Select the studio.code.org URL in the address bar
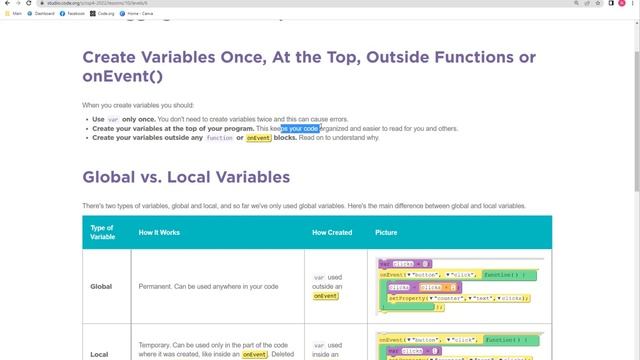Image resolution: width=640 pixels, height=360 pixels. 97,3
